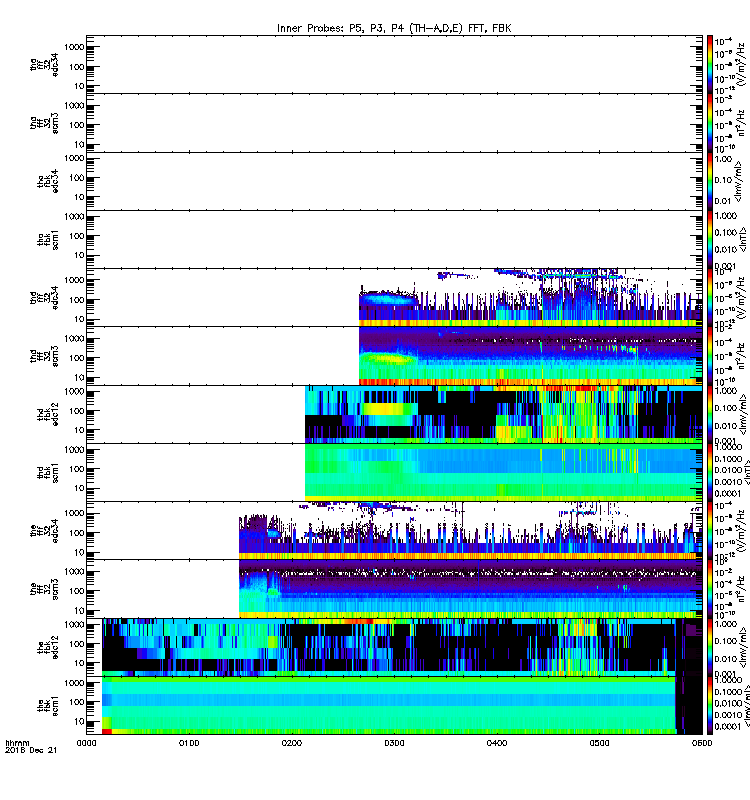
Task: Click the "tha fff 32 edc34" panel label
Action: (44, 64)
